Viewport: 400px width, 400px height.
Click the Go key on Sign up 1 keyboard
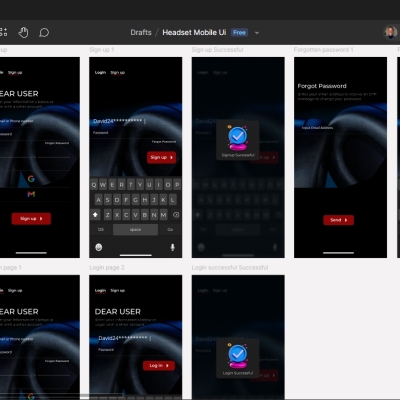[x=170, y=230]
